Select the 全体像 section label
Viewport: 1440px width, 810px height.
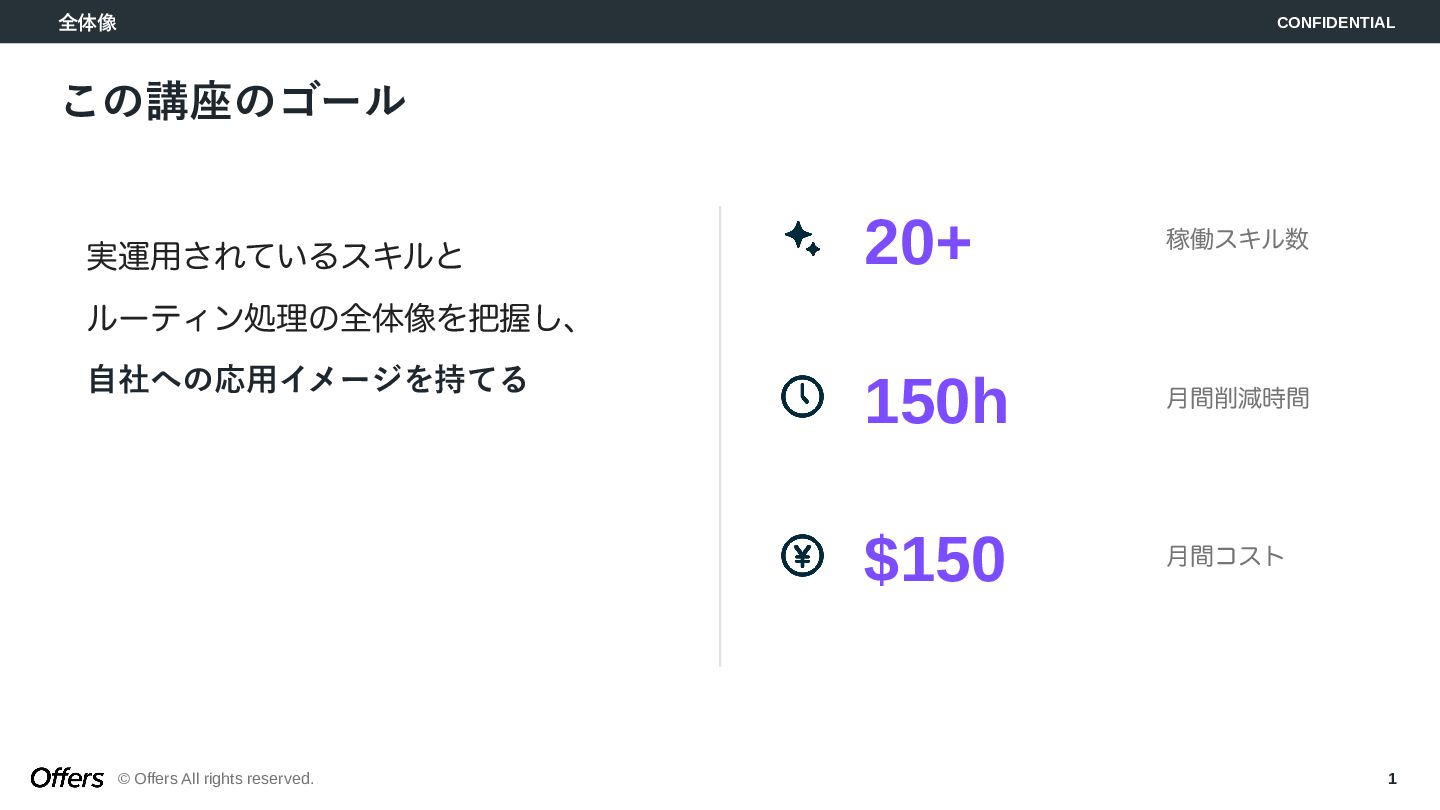click(x=87, y=22)
